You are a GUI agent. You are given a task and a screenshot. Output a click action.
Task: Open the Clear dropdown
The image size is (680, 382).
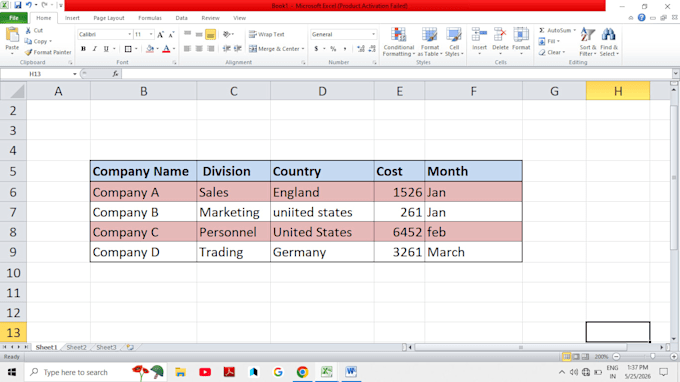552,52
